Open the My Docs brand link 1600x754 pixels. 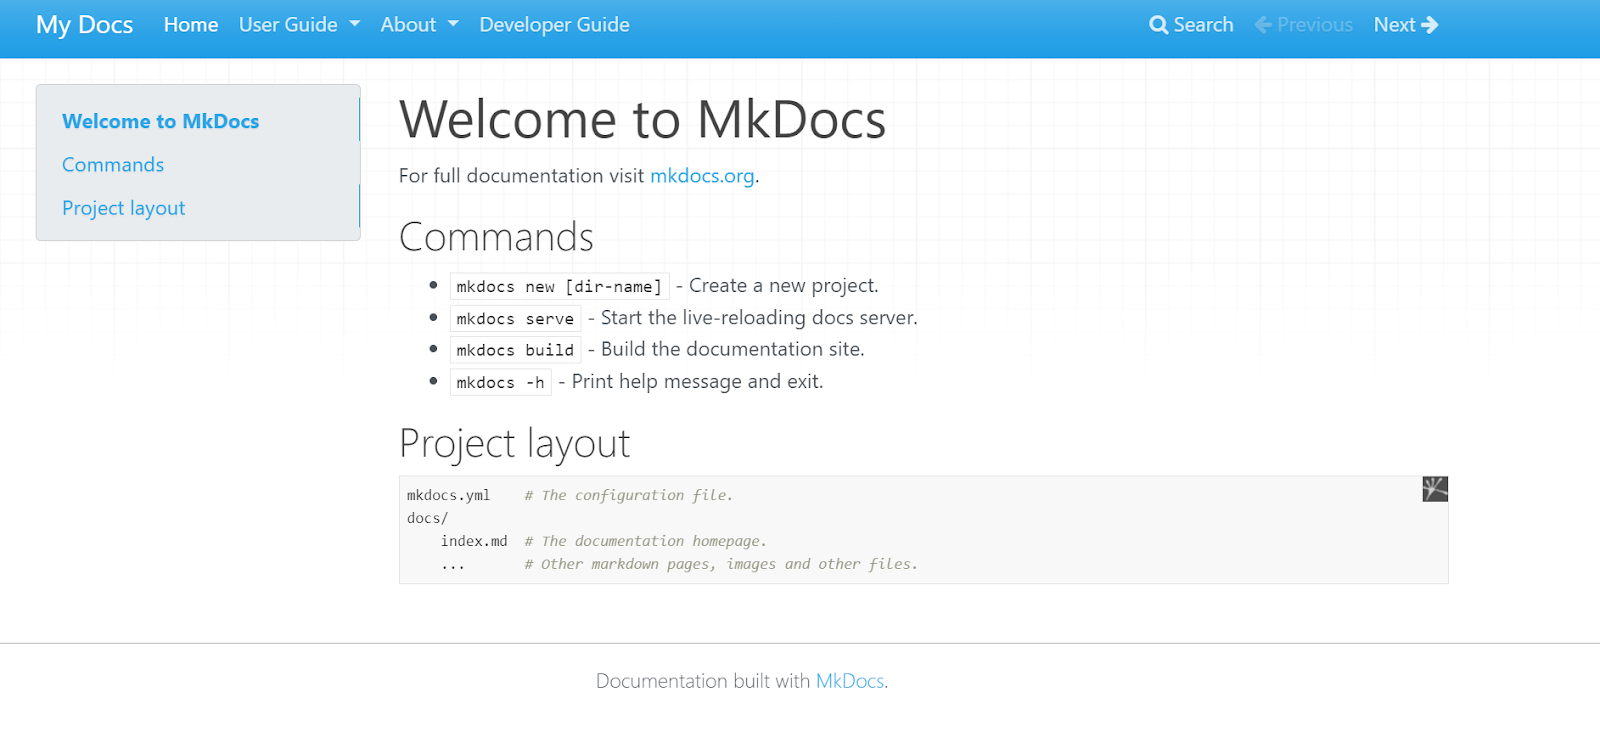pyautogui.click(x=85, y=25)
